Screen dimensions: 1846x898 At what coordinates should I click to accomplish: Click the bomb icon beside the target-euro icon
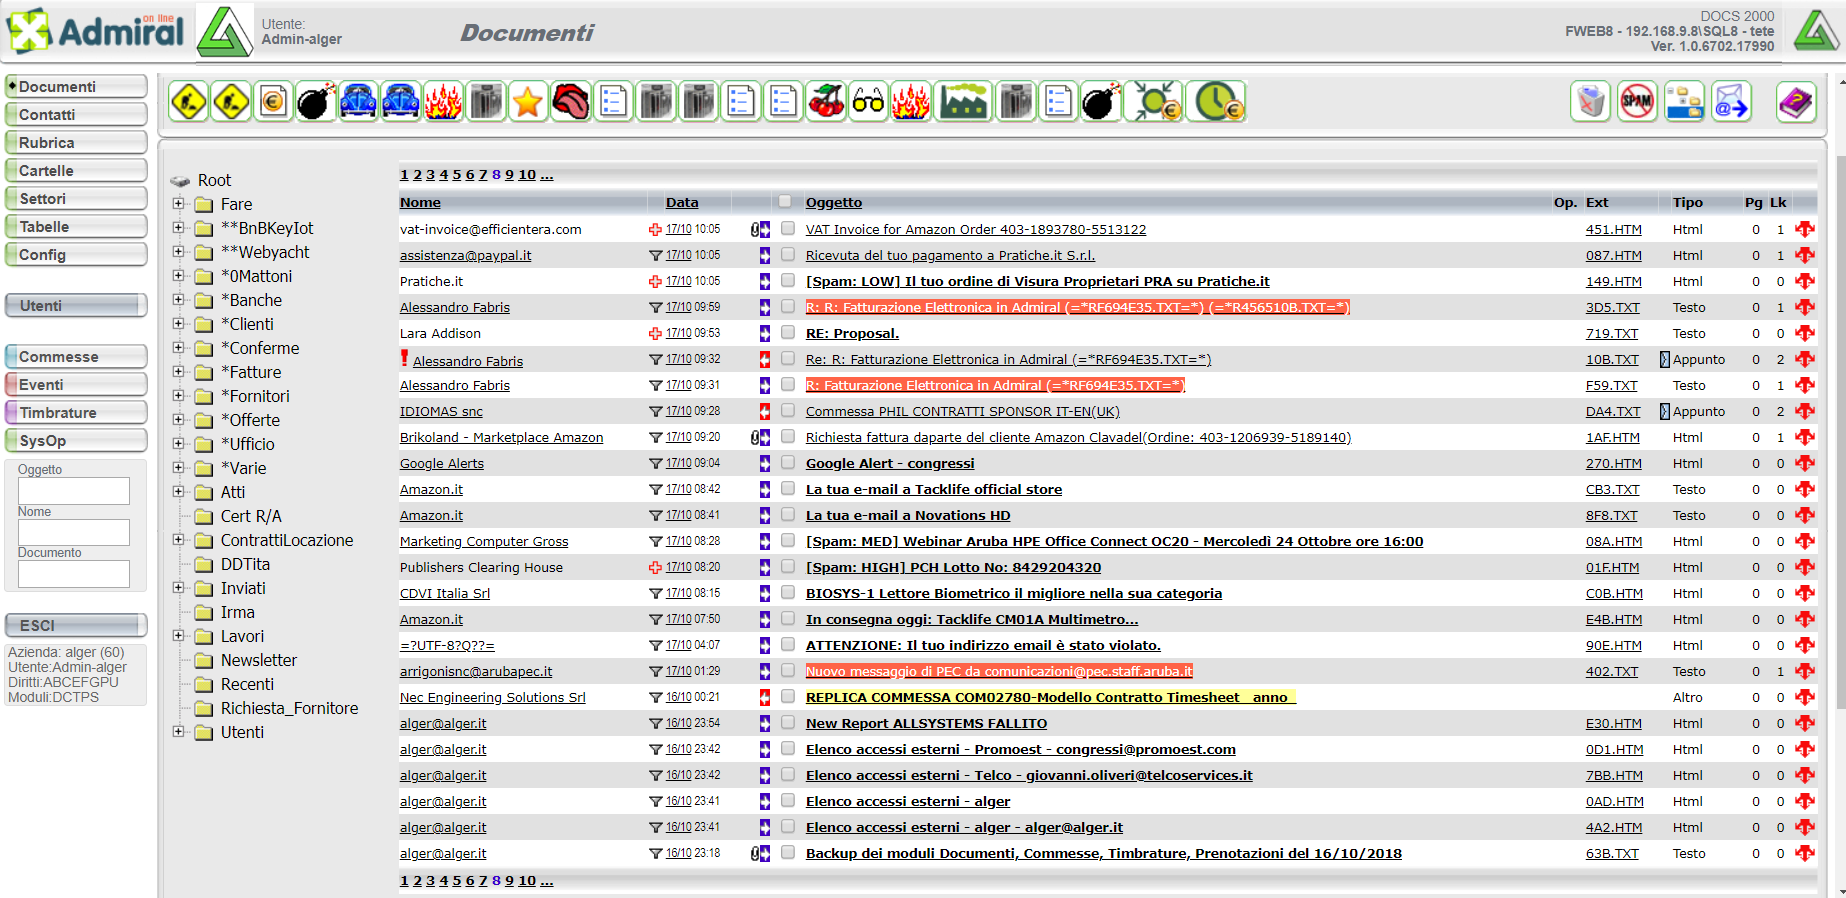coord(1100,101)
